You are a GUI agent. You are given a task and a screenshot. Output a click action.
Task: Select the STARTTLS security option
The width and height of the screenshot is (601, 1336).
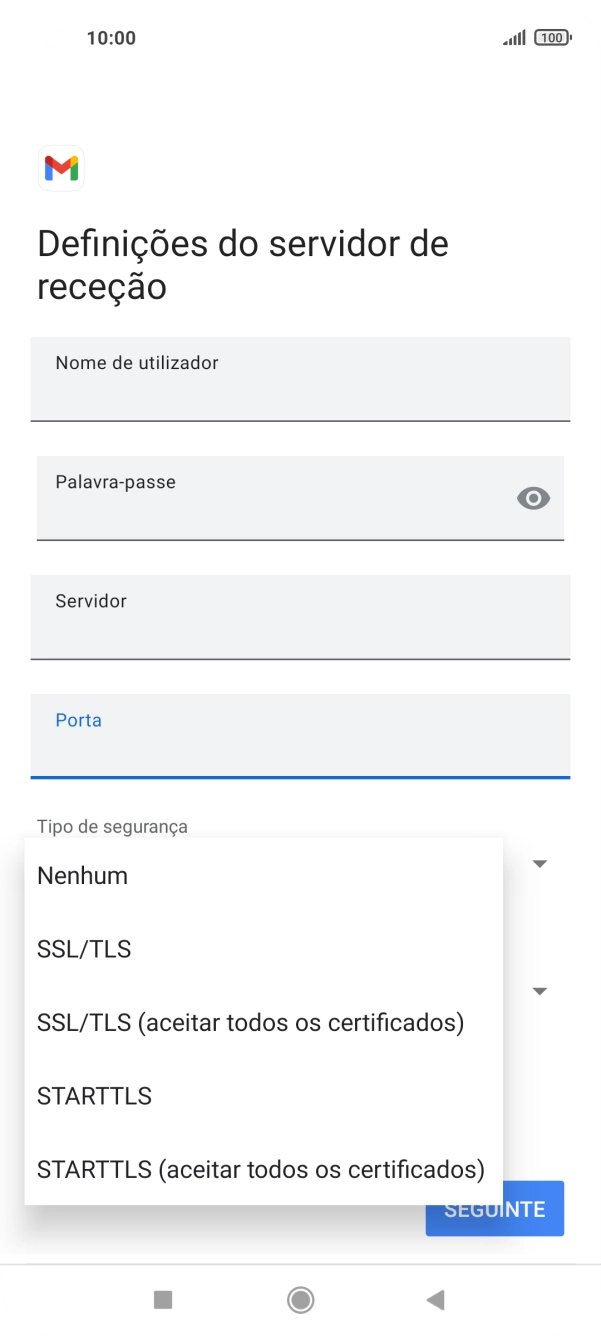(x=94, y=1095)
